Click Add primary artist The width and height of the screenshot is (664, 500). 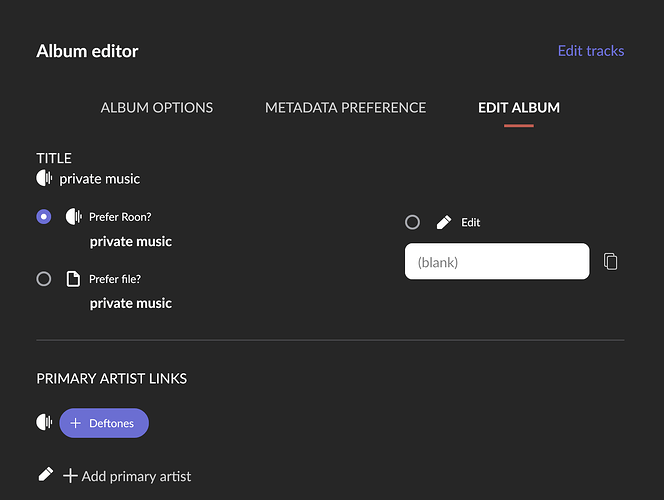pyautogui.click(x=127, y=476)
